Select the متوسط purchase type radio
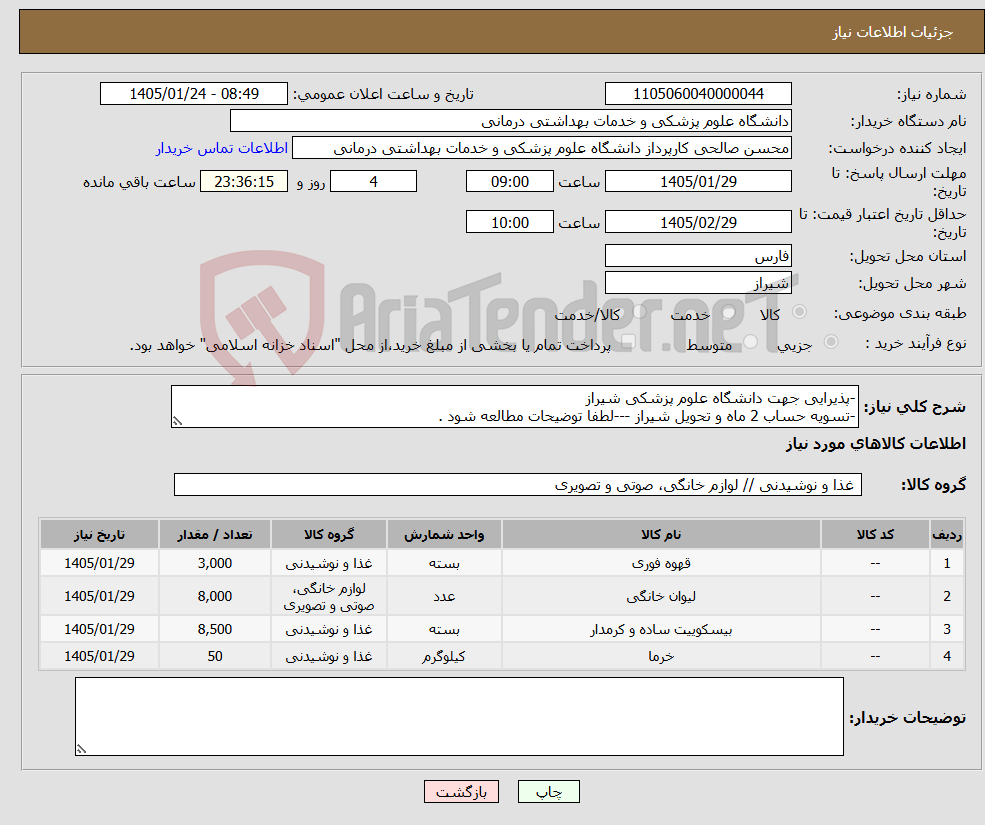The image size is (985, 825). coord(751,342)
